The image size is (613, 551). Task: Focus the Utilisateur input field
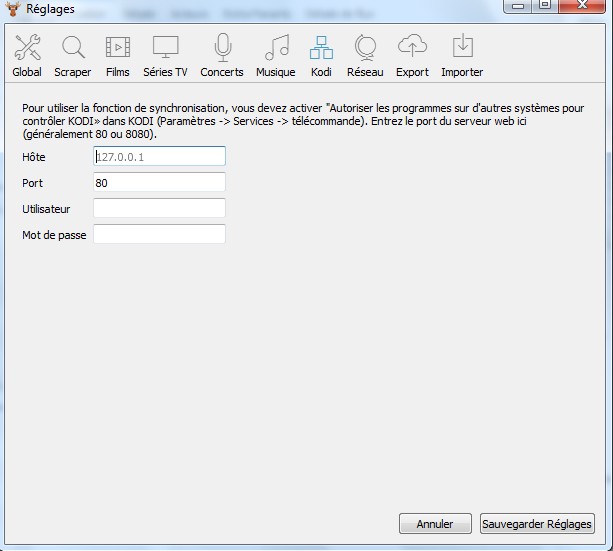[x=160, y=208]
